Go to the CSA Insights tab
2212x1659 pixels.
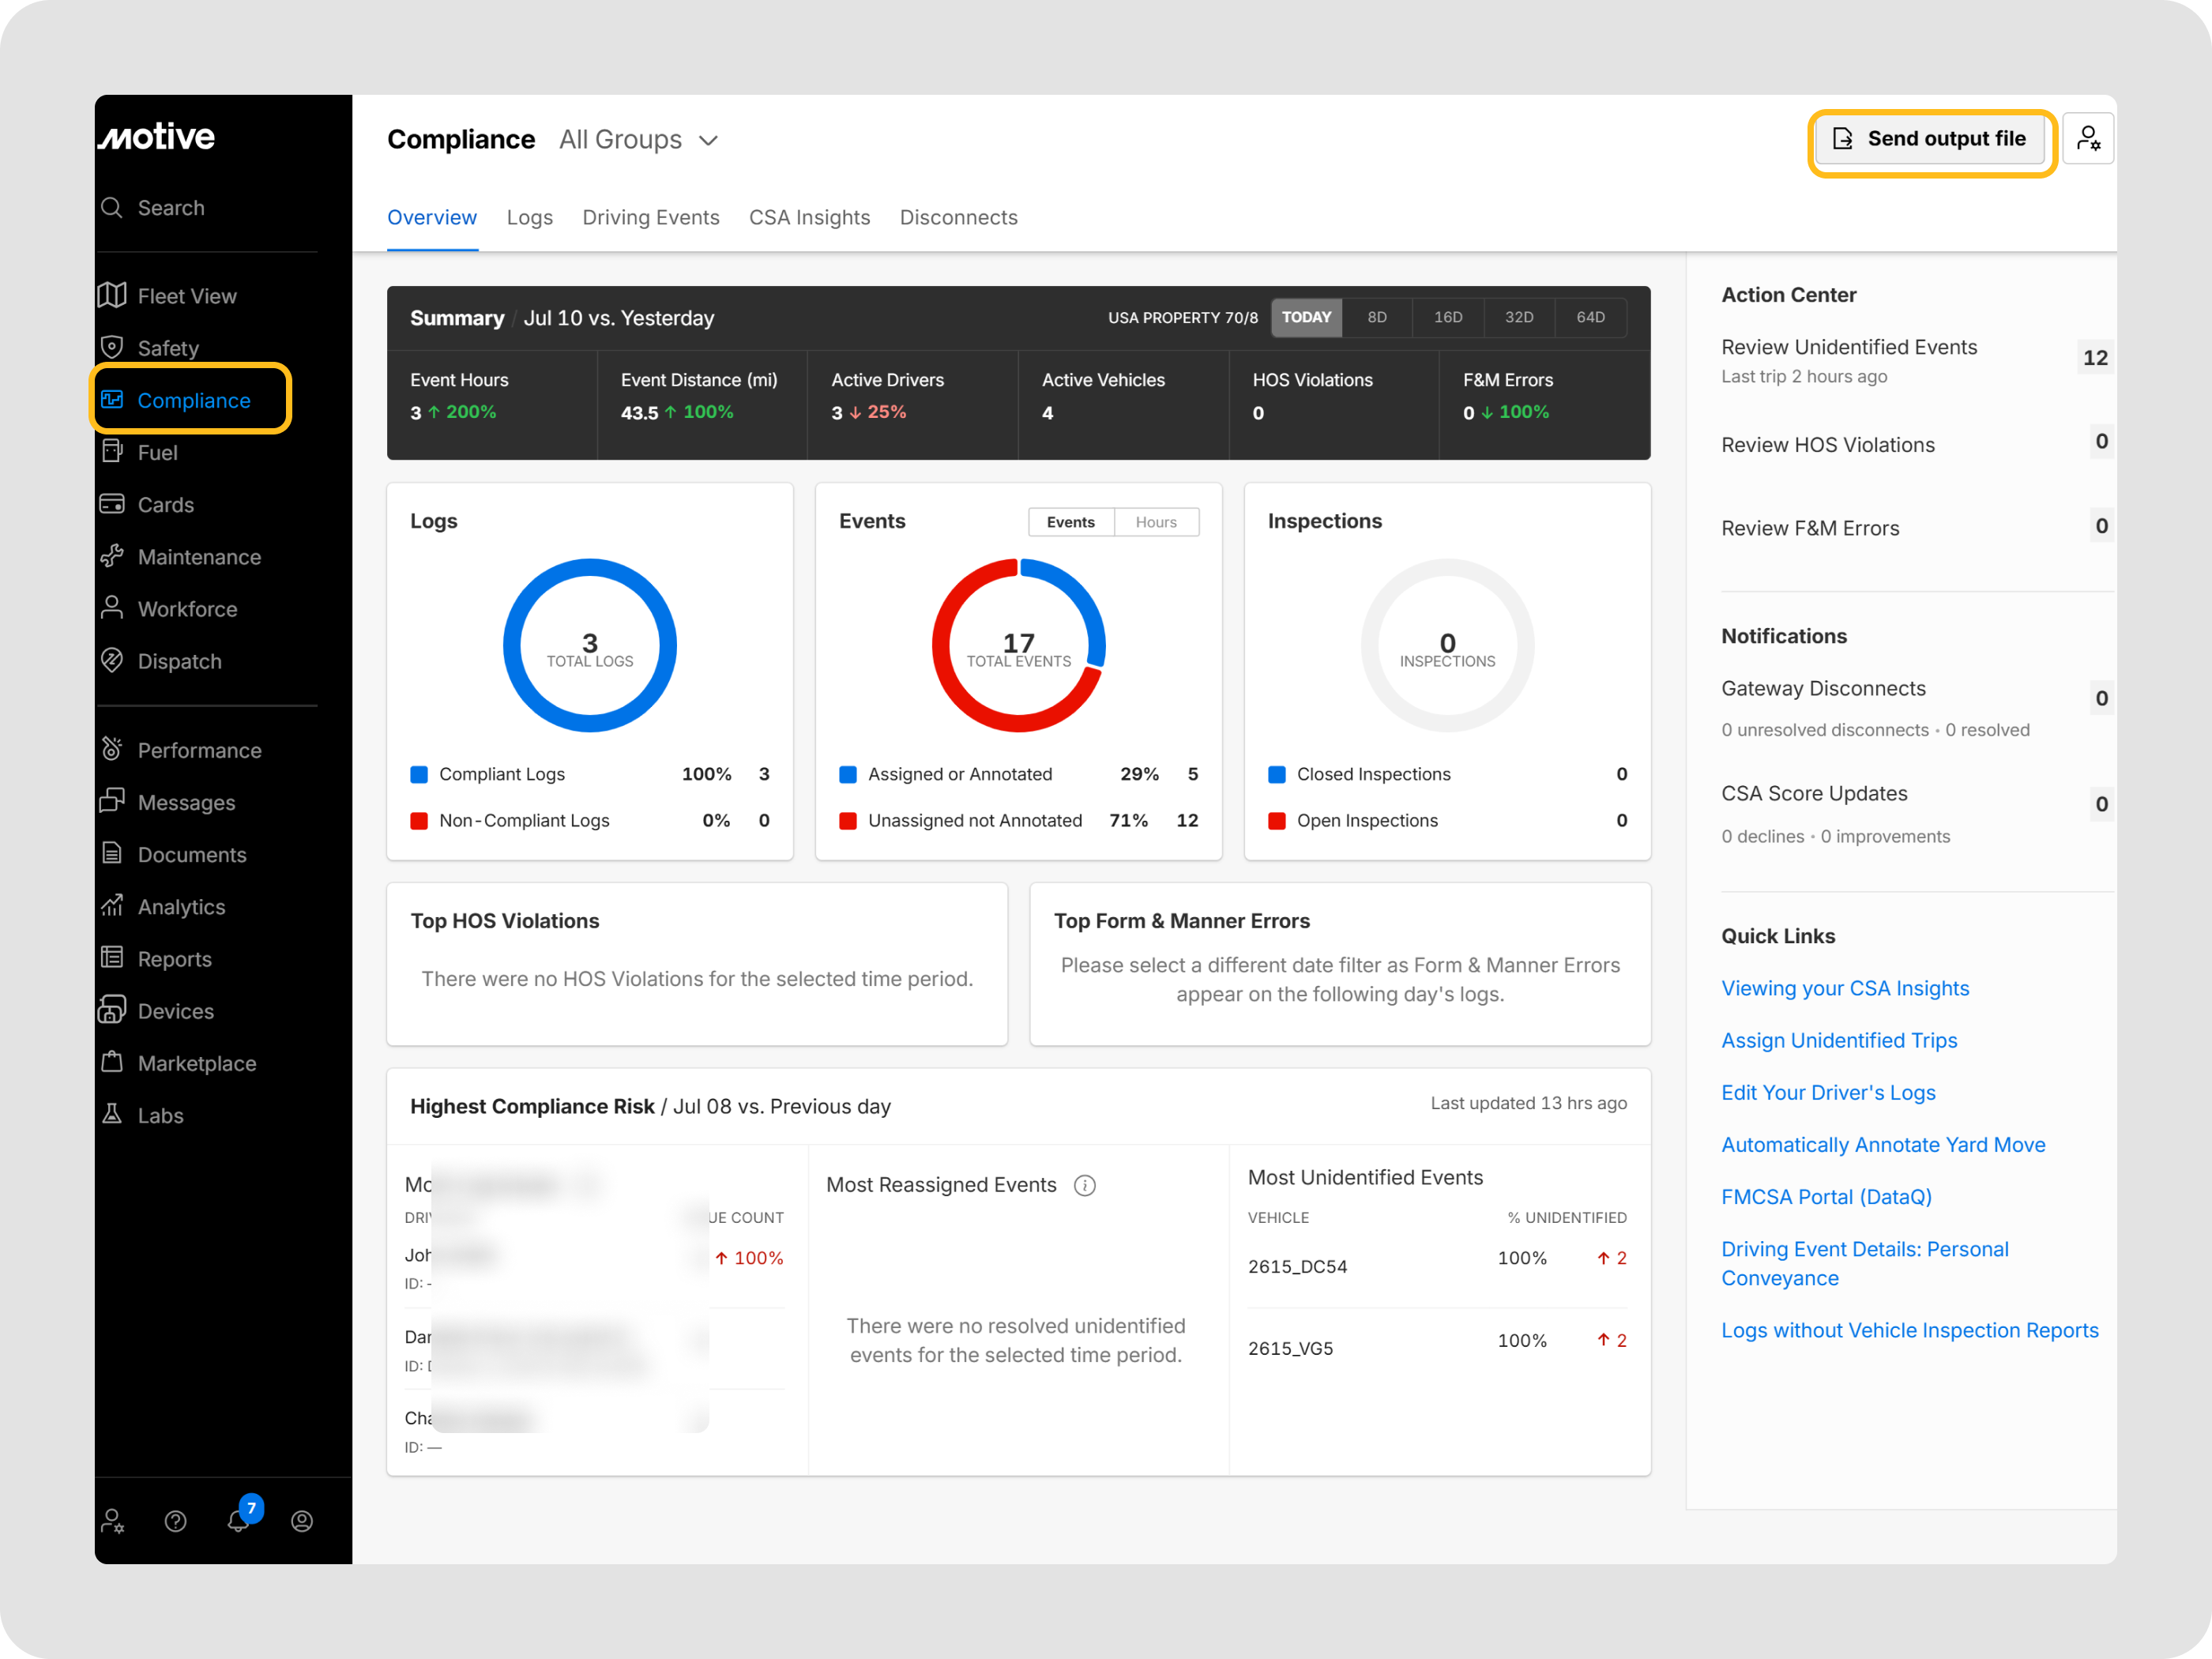click(810, 217)
